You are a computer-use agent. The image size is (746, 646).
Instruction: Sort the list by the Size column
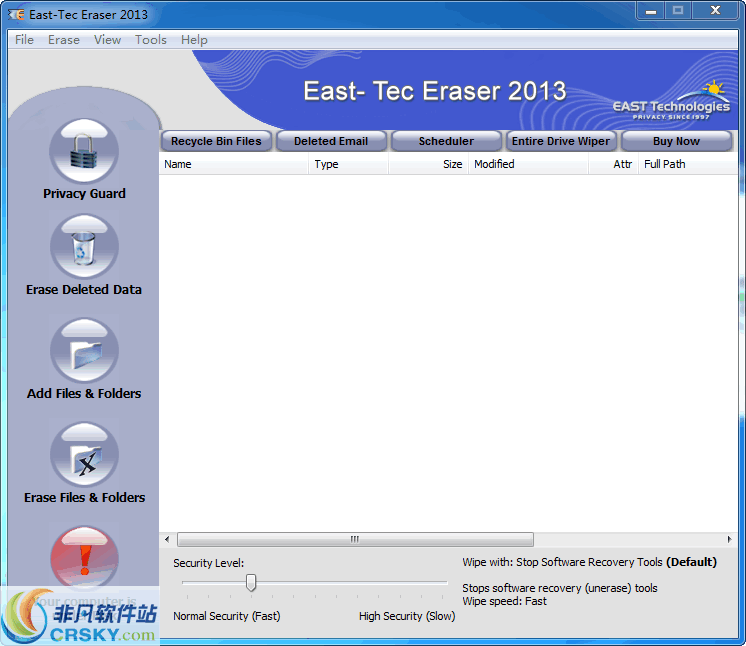429,164
